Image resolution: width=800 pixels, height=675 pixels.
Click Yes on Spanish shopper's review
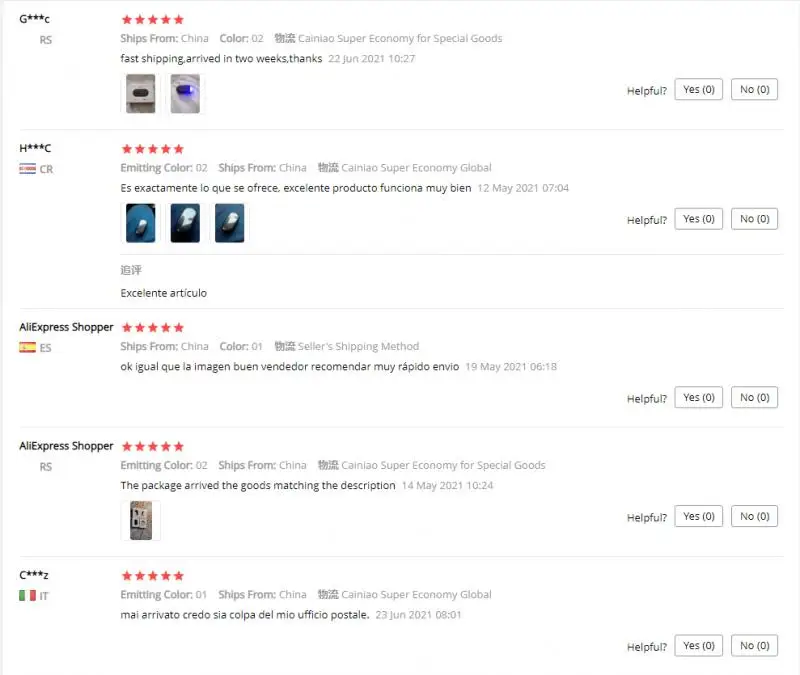698,397
